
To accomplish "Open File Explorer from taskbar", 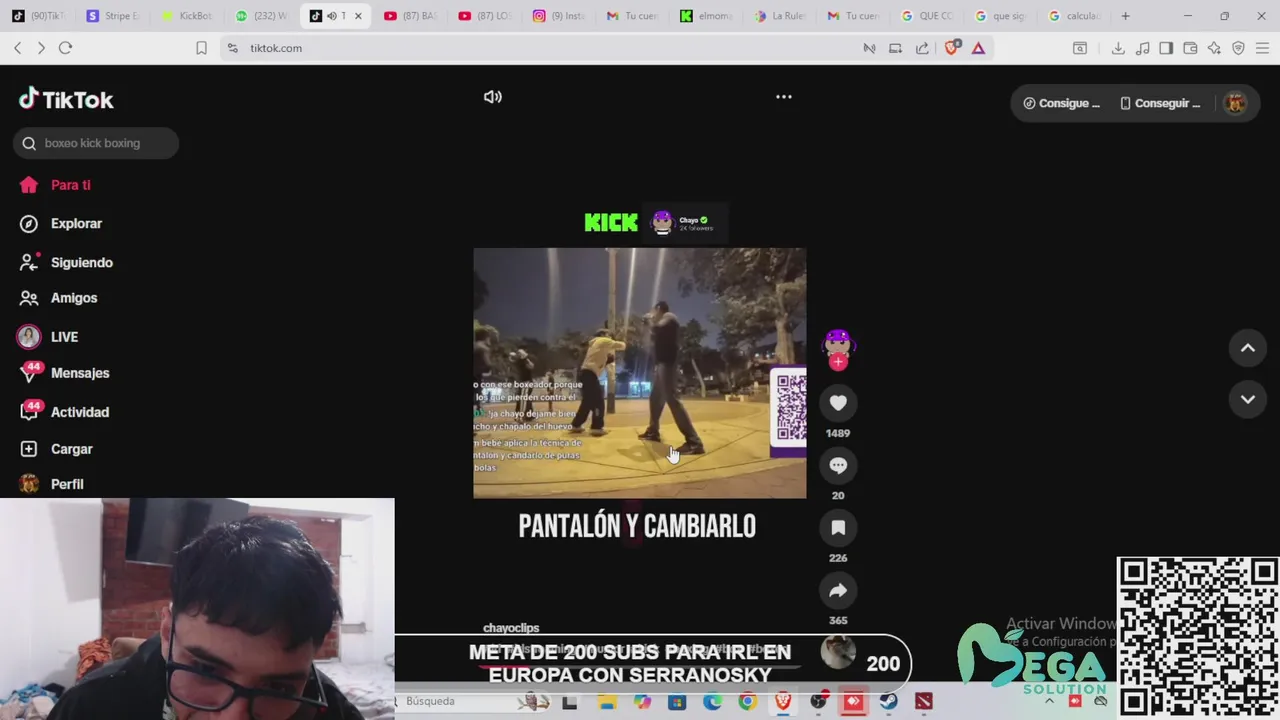I will pyautogui.click(x=606, y=702).
